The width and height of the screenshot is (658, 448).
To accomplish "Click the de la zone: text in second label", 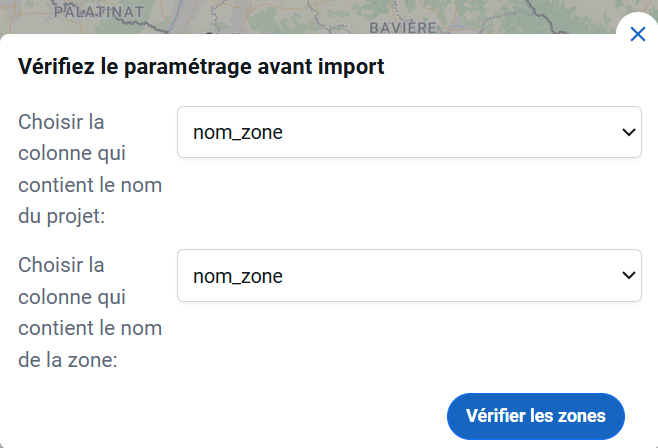I will point(68,360).
